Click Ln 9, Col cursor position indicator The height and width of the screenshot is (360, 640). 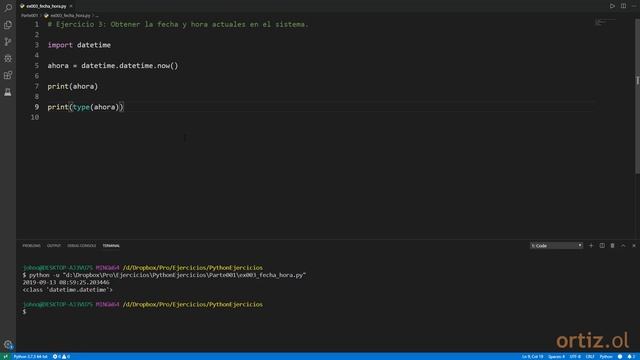[x=532, y=357]
